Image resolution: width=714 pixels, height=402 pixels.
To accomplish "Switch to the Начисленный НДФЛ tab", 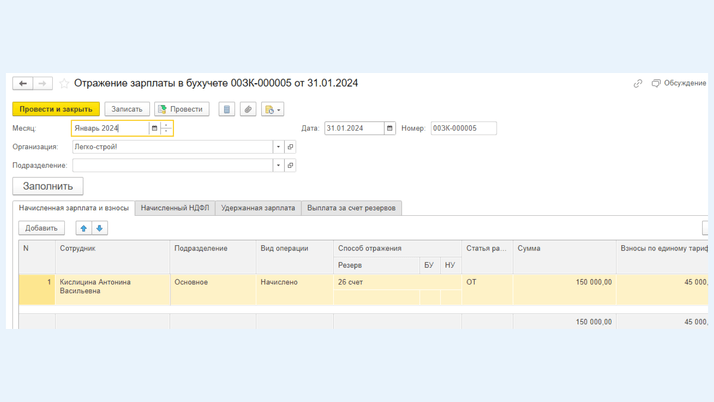I will coord(175,208).
